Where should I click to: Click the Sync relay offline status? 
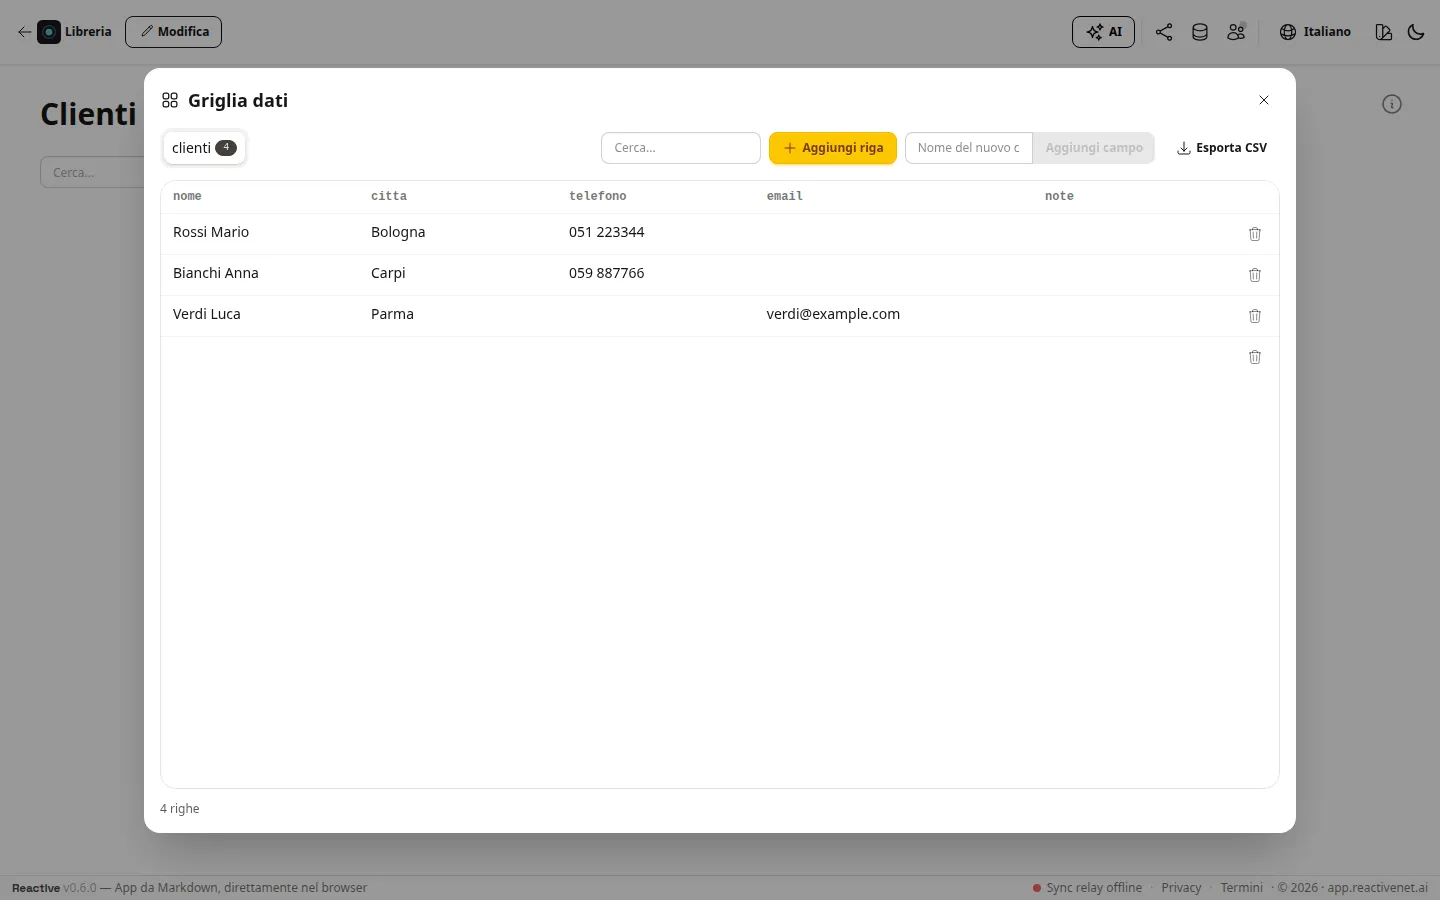pos(1087,888)
